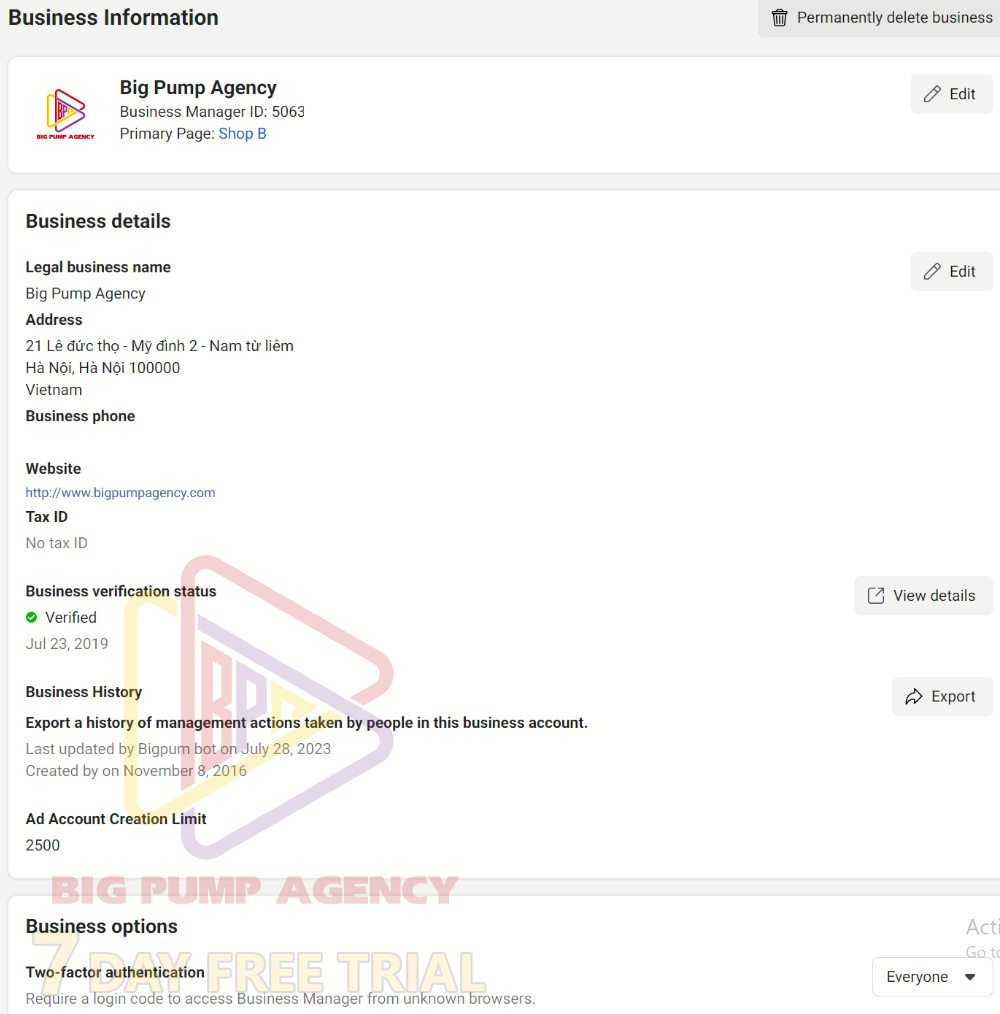Image resolution: width=1000 pixels, height=1014 pixels.
Task: Click the 'Business phone' label
Action: (80, 416)
